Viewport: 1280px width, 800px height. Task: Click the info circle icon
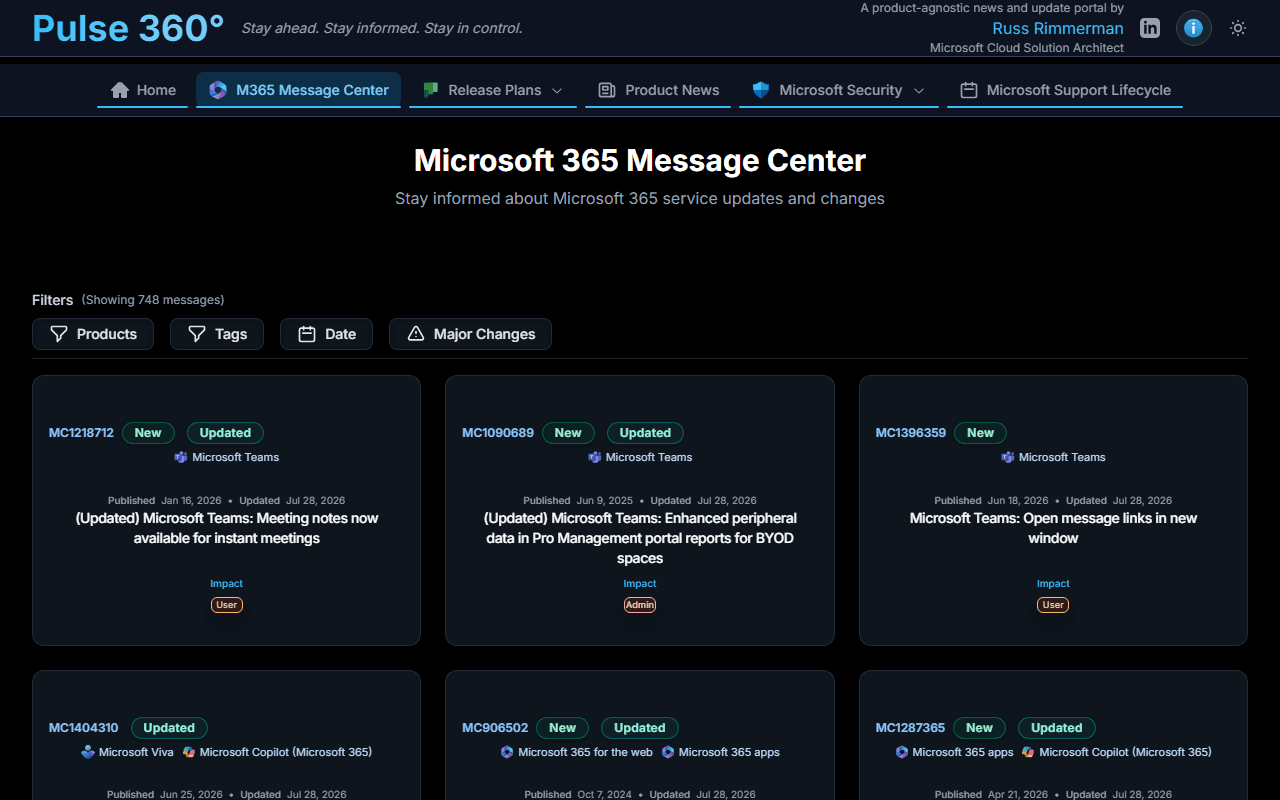[x=1193, y=28]
